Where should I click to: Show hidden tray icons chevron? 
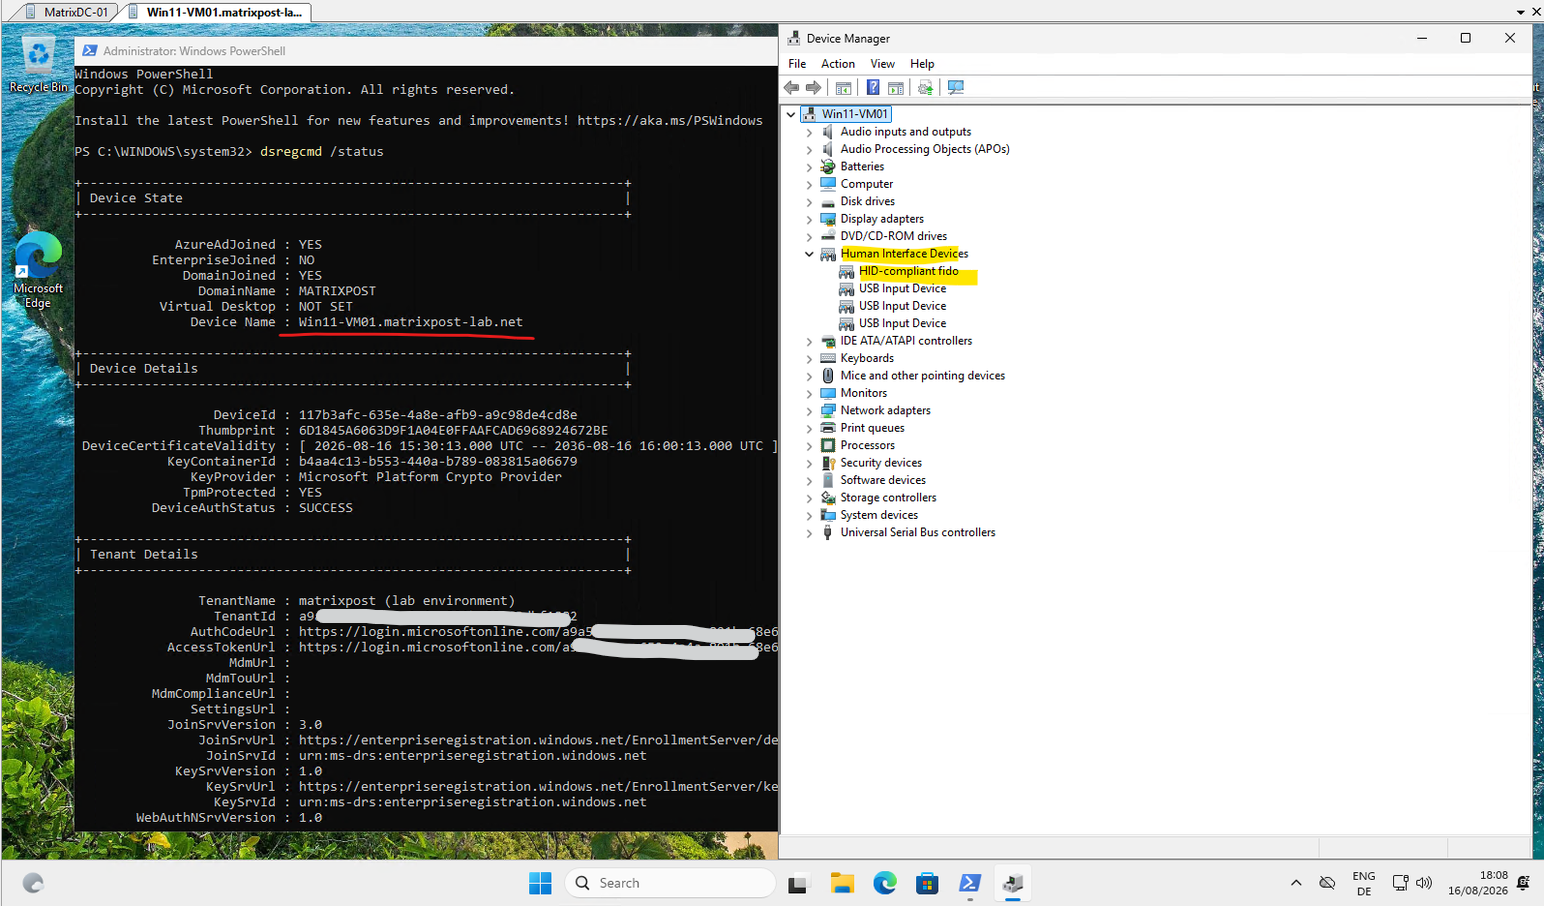[x=1296, y=883]
